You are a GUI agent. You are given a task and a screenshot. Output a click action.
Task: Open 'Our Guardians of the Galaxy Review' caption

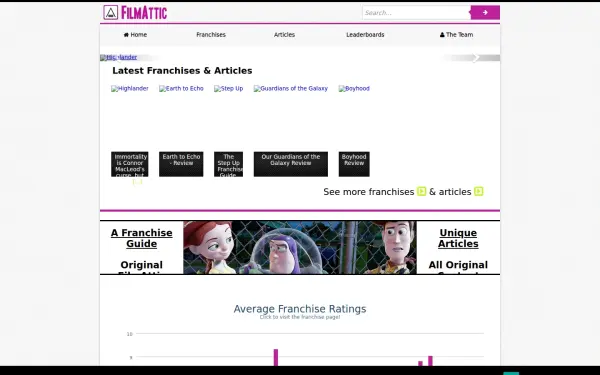point(291,165)
